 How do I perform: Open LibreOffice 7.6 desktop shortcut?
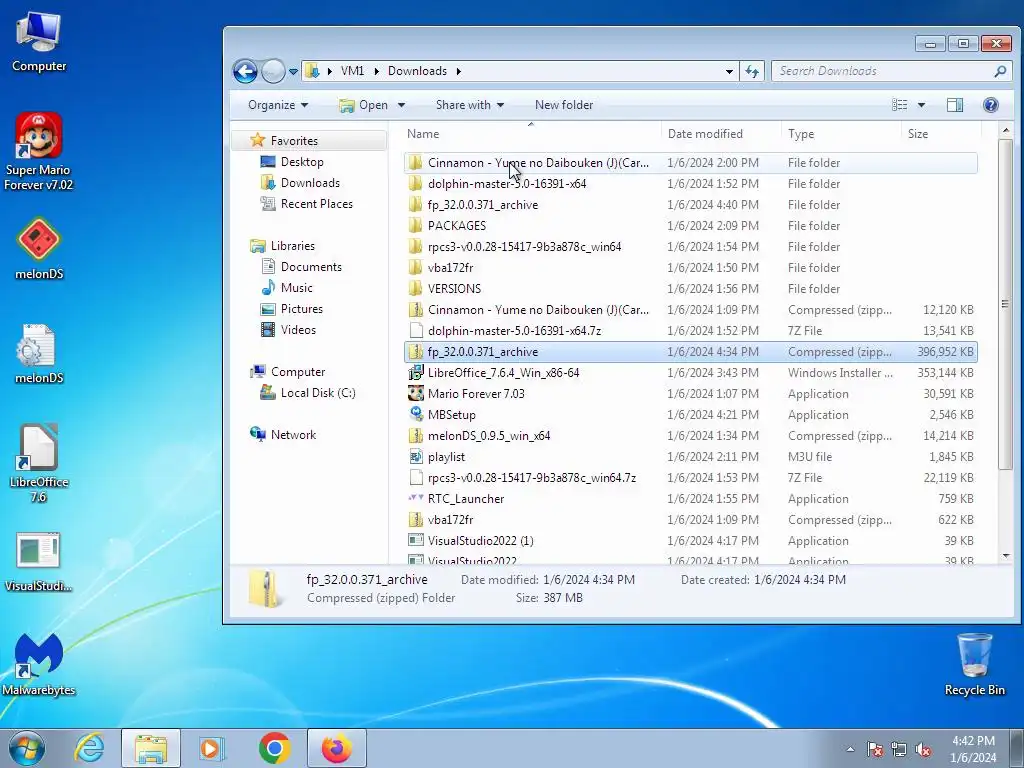tap(39, 462)
